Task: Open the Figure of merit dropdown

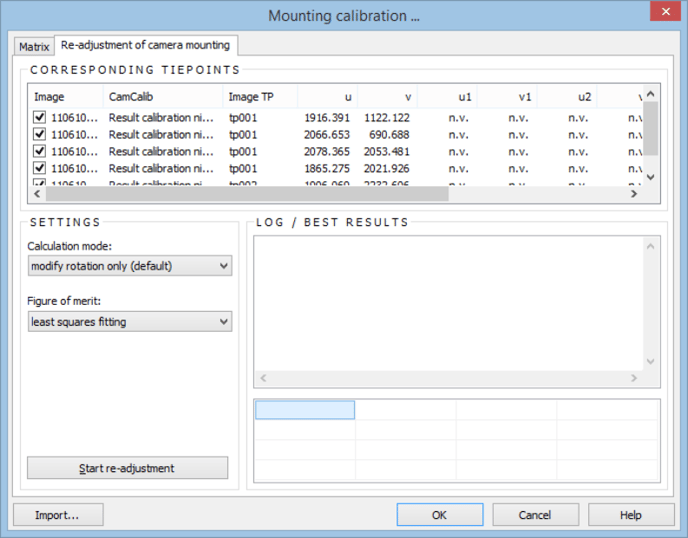Action: 130,322
